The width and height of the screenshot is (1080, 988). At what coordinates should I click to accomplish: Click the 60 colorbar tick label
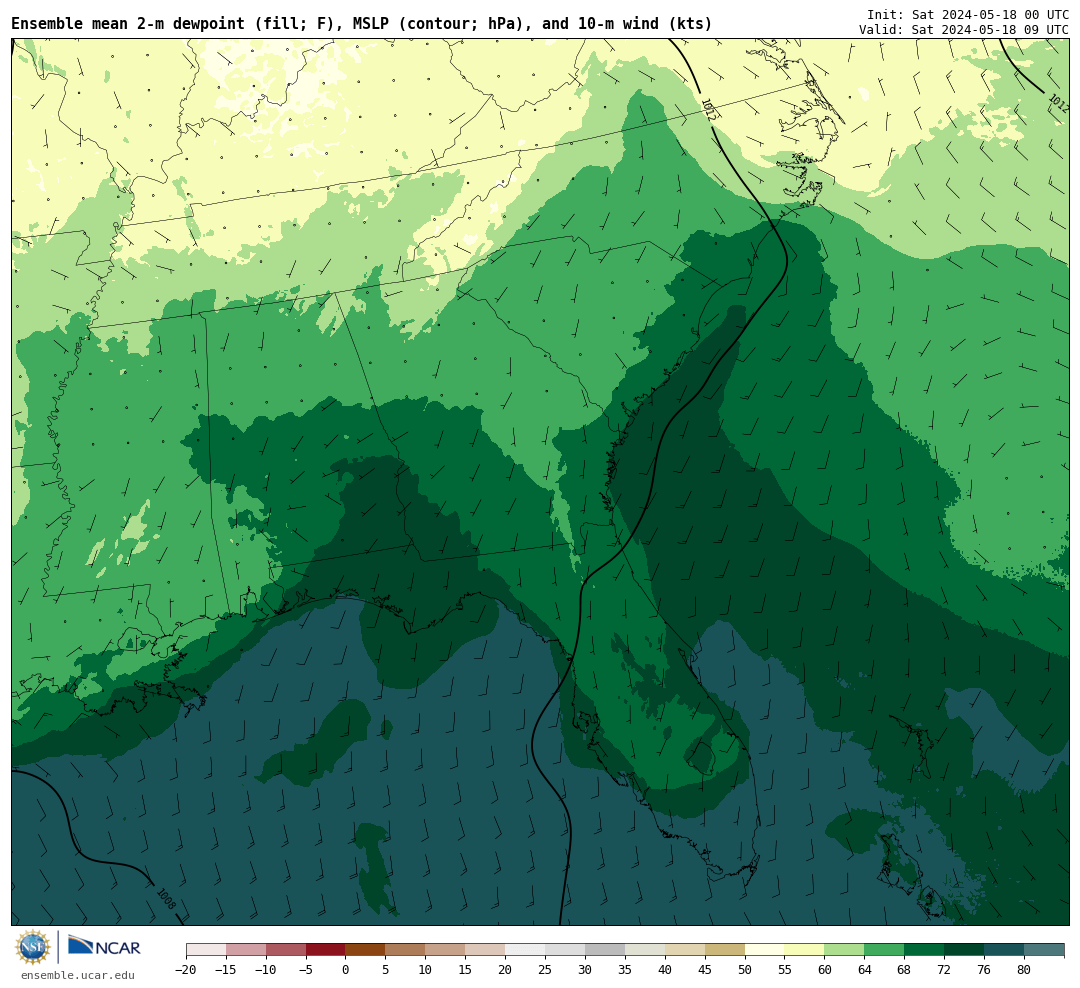824,970
